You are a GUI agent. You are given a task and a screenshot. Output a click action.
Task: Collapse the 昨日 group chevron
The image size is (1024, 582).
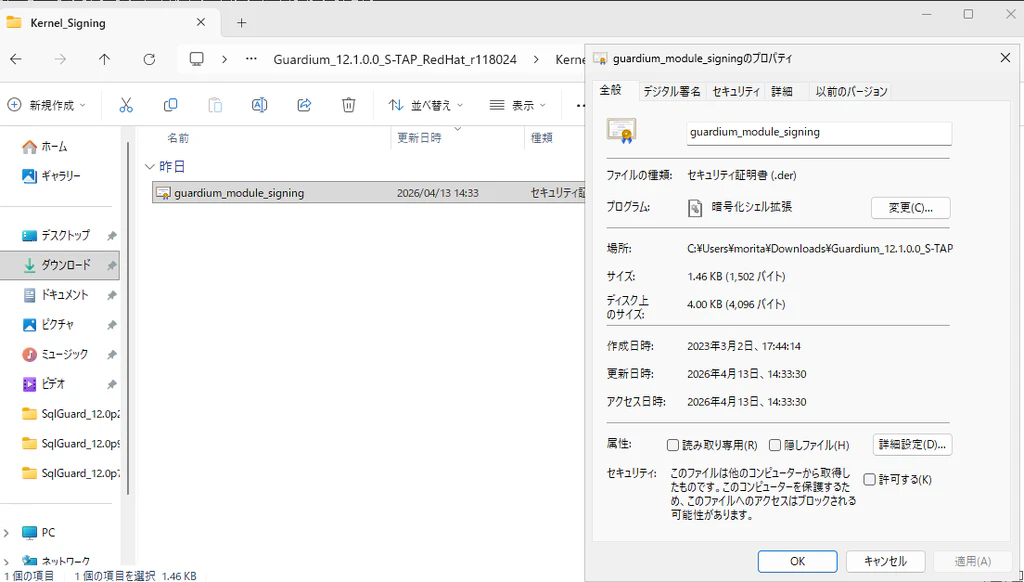[x=150, y=167]
